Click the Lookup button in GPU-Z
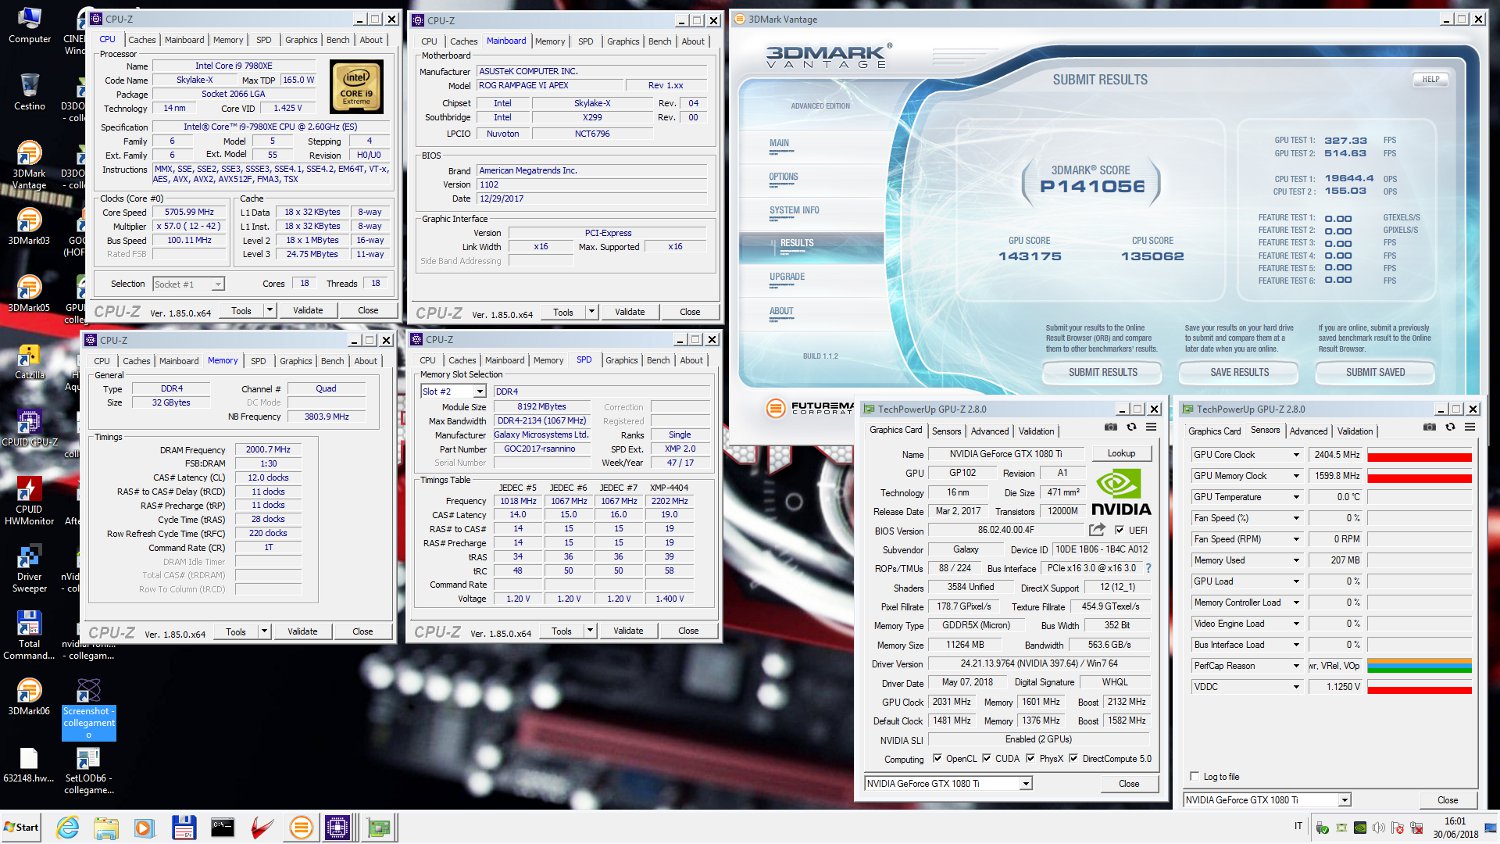The height and width of the screenshot is (844, 1500). [1121, 453]
